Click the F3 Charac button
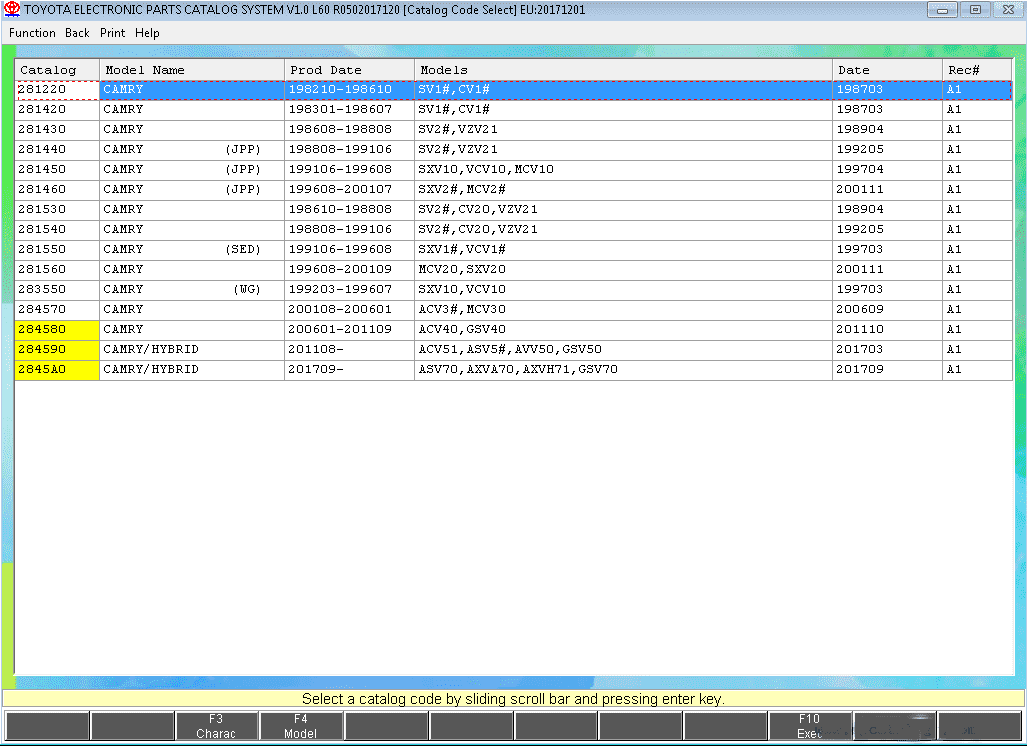Viewport: 1027px width, 746px height. click(x=216, y=726)
